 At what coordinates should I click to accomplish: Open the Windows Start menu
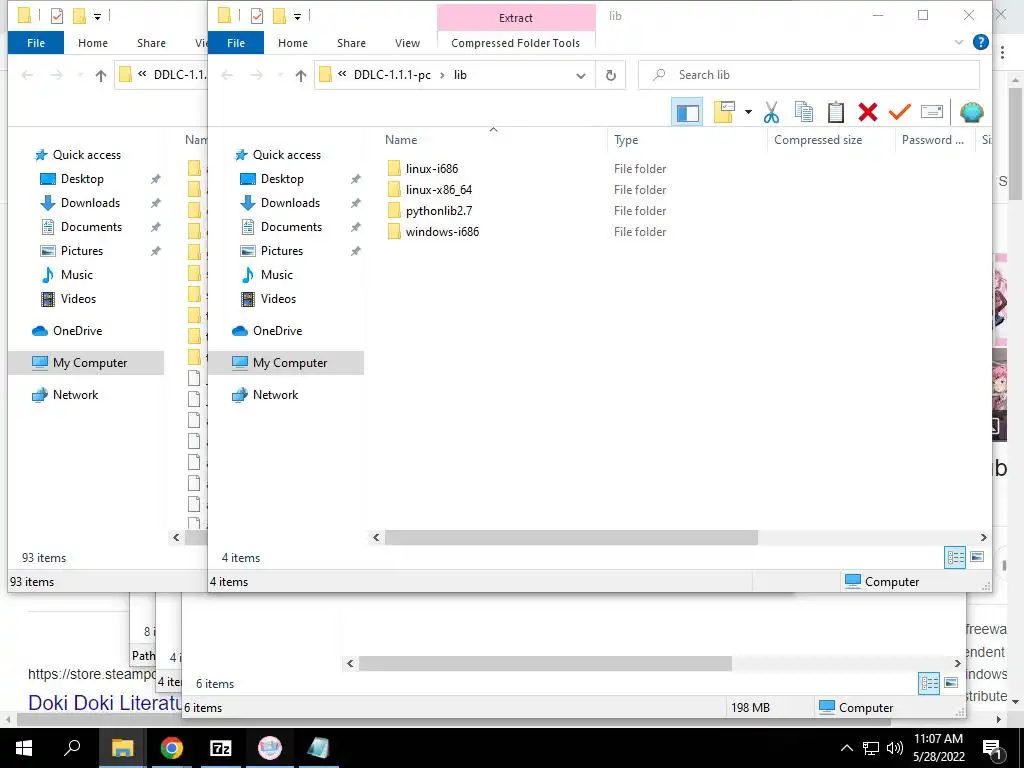click(x=24, y=748)
